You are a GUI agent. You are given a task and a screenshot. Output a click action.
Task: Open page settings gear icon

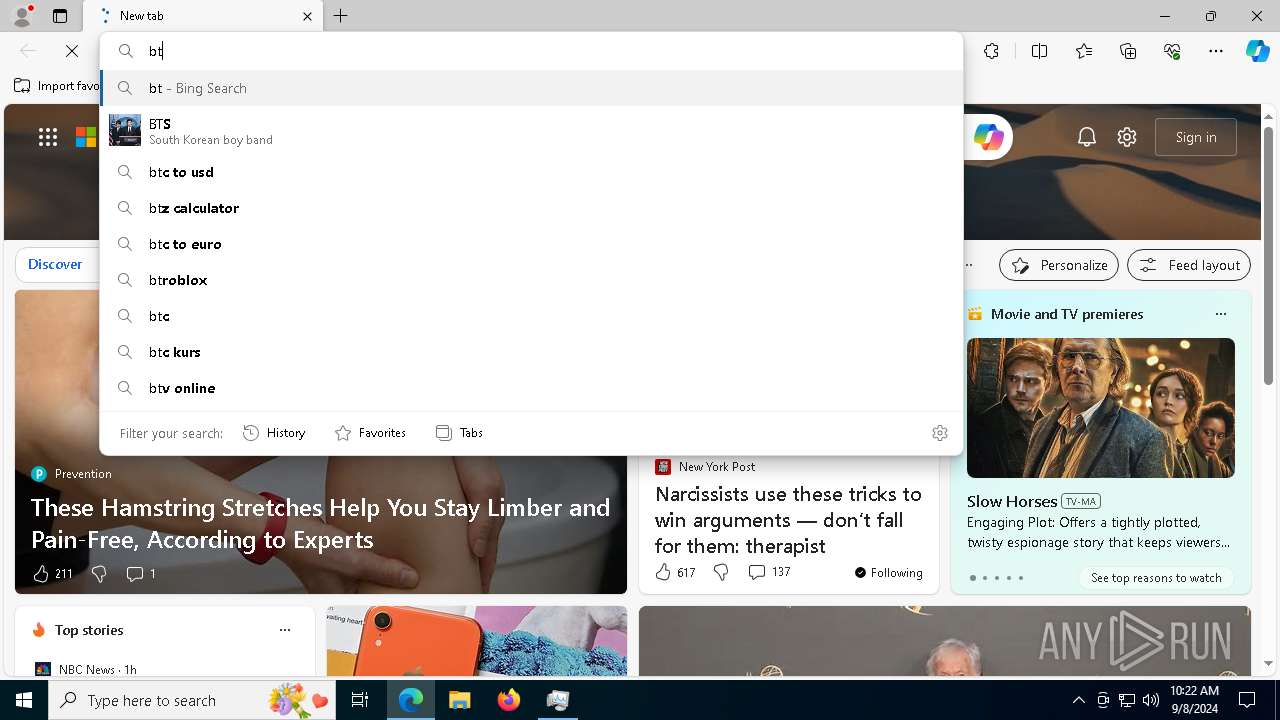[1127, 137]
